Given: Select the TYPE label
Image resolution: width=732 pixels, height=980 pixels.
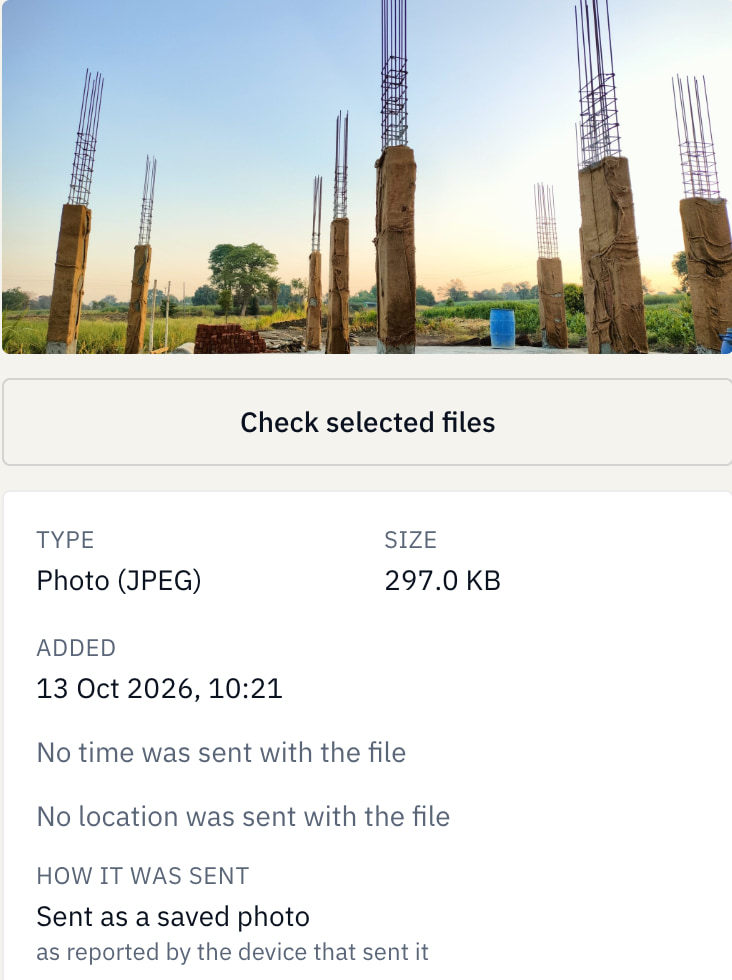Looking at the screenshot, I should pos(65,540).
